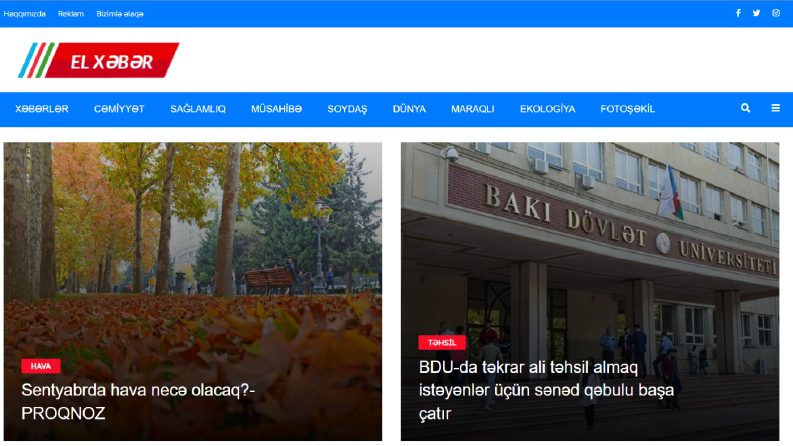Click the El Xəbər logo
Screen dimensions: 793x446
(99, 60)
